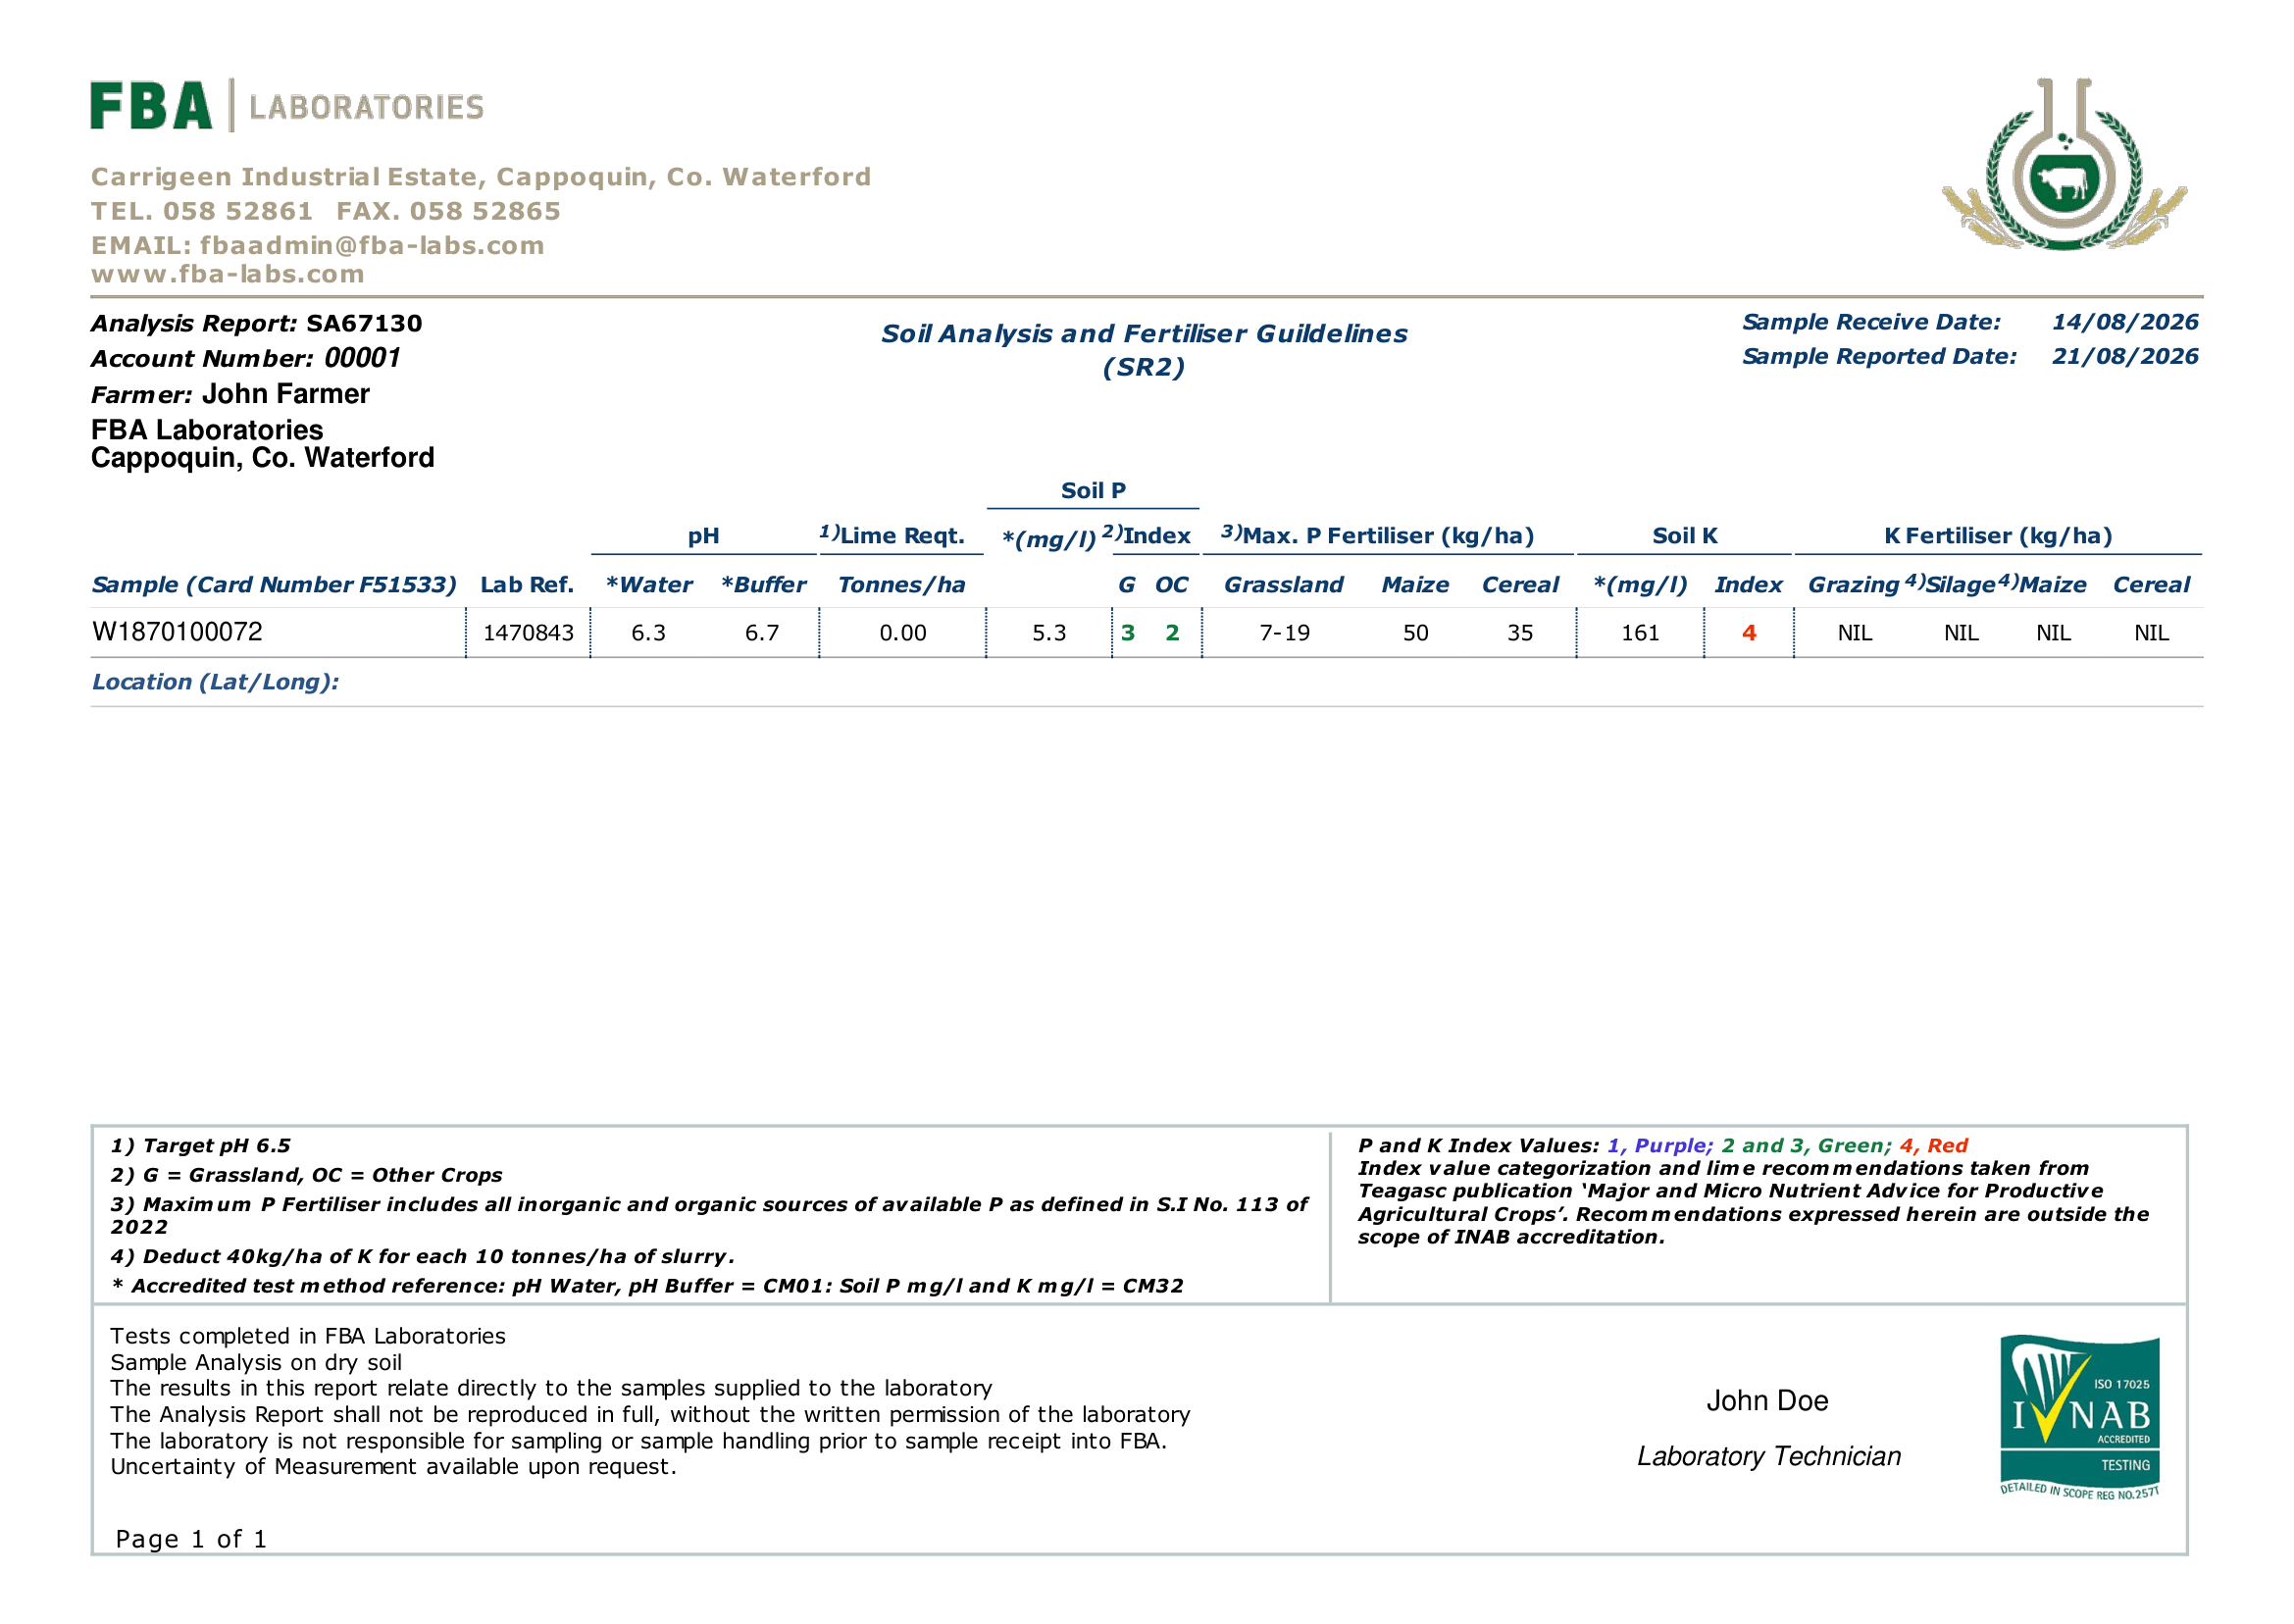Click the Grazing column subheader
This screenshot has height=1624, width=2294.
1853,585
